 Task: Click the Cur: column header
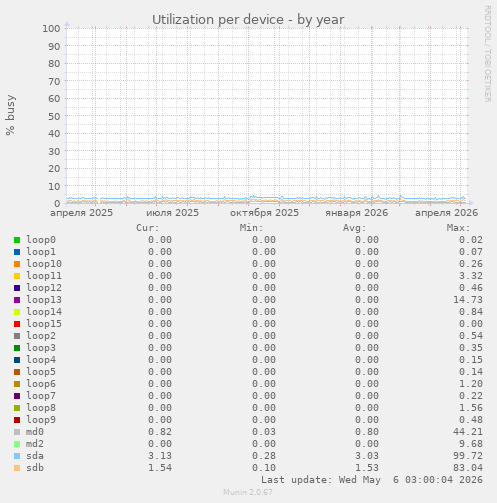[x=148, y=228]
